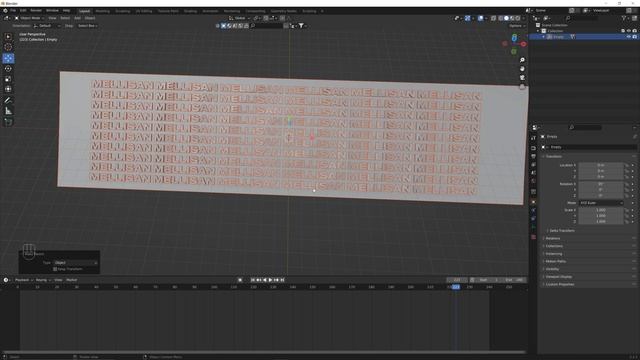Click blue Z axis on navigation gizmo
The width and height of the screenshot is (640, 360).
click(514, 38)
